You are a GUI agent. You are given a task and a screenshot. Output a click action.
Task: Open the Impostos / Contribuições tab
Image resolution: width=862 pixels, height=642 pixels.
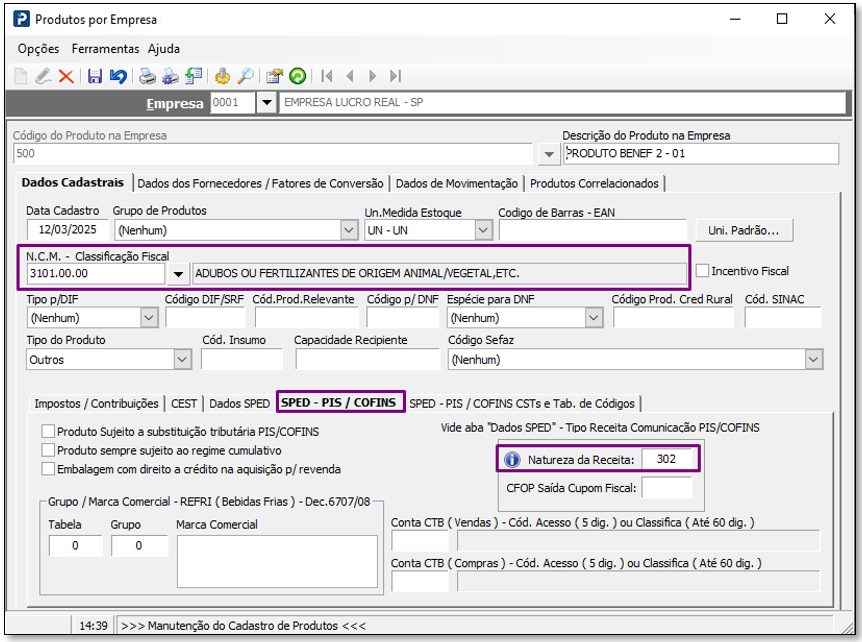coord(96,404)
